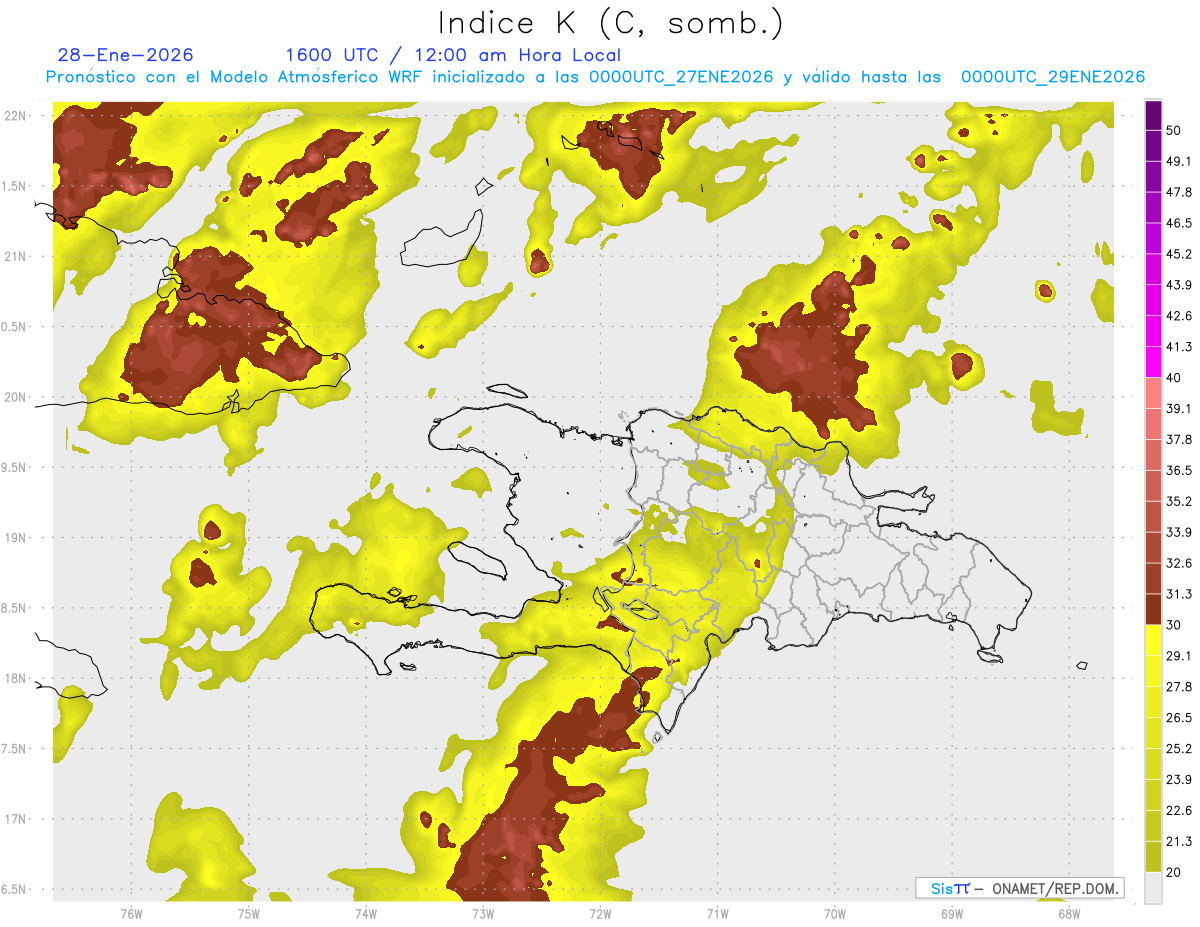
Task: Click the "43.9" color scale value
Action: click(x=1178, y=285)
